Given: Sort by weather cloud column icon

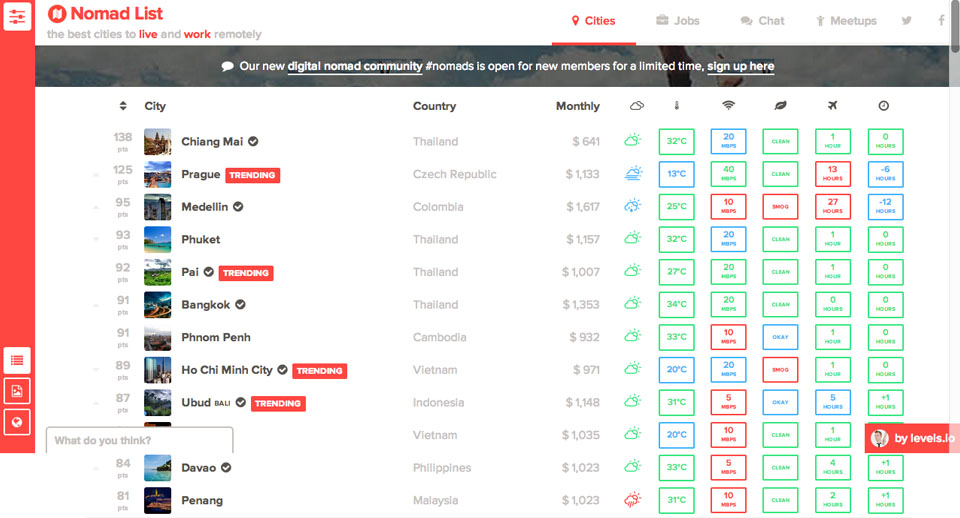Looking at the screenshot, I should 636,106.
